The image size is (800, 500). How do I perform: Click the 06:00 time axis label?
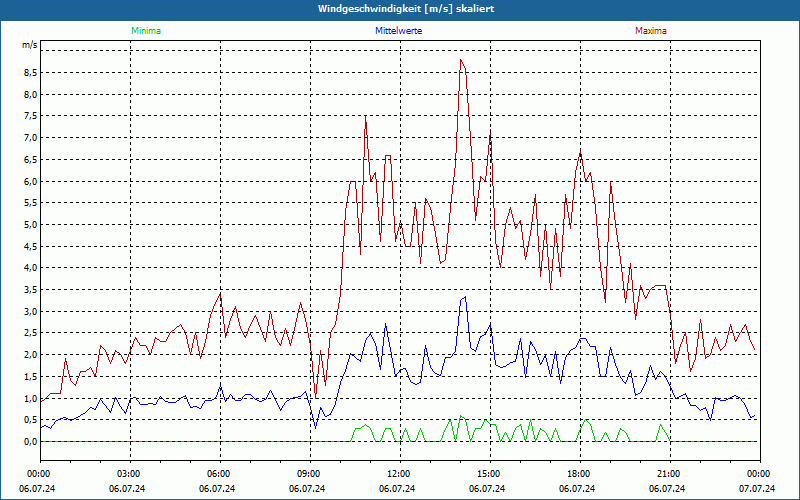[x=219, y=474]
